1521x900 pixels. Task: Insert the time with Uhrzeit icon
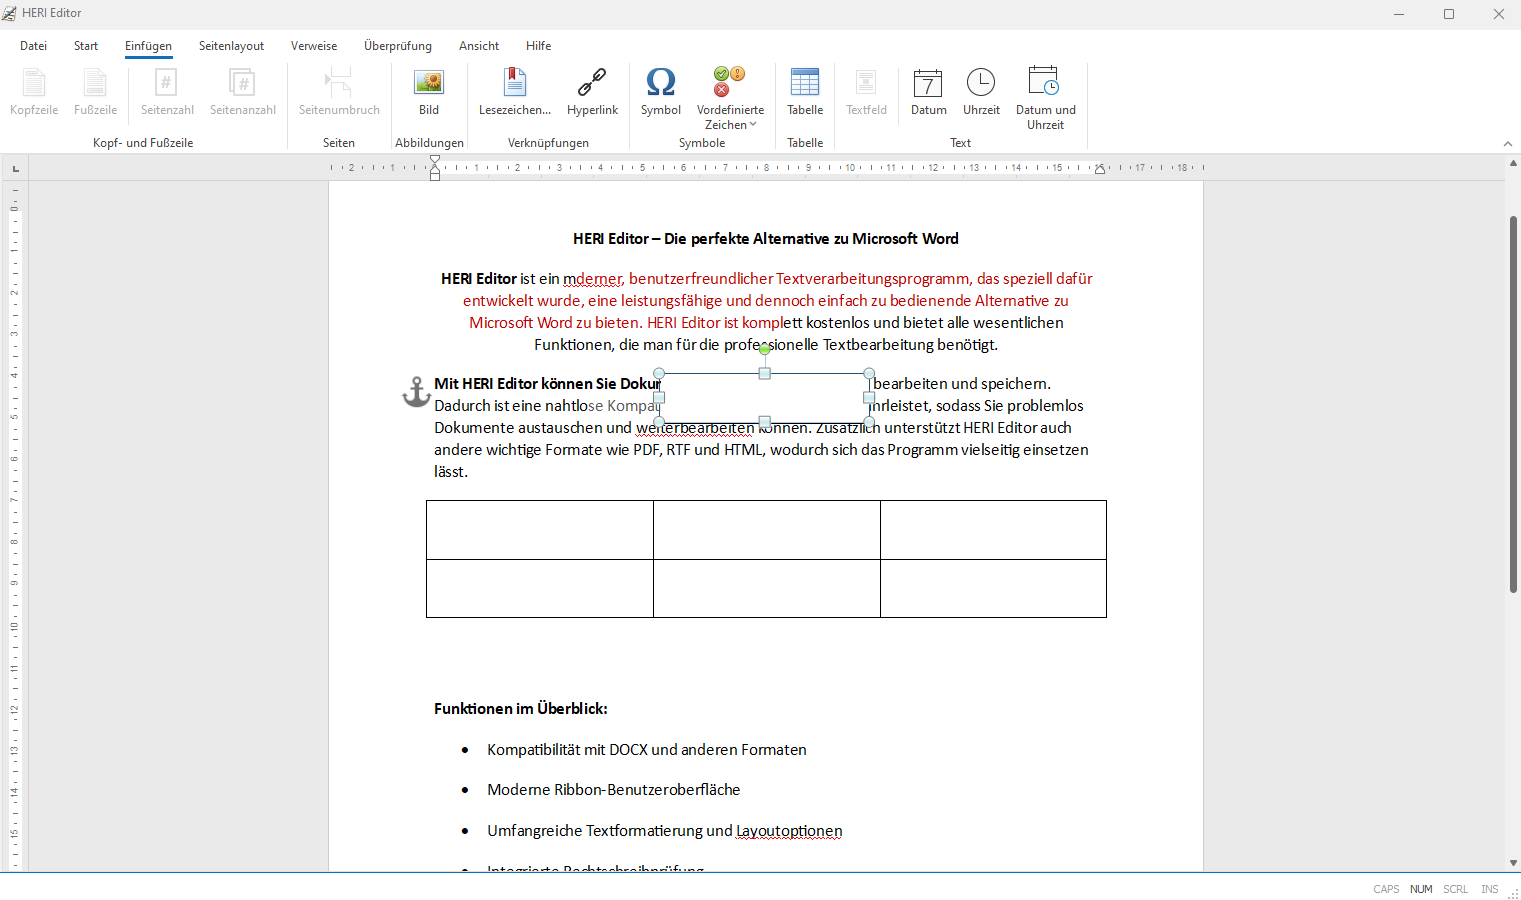click(981, 83)
